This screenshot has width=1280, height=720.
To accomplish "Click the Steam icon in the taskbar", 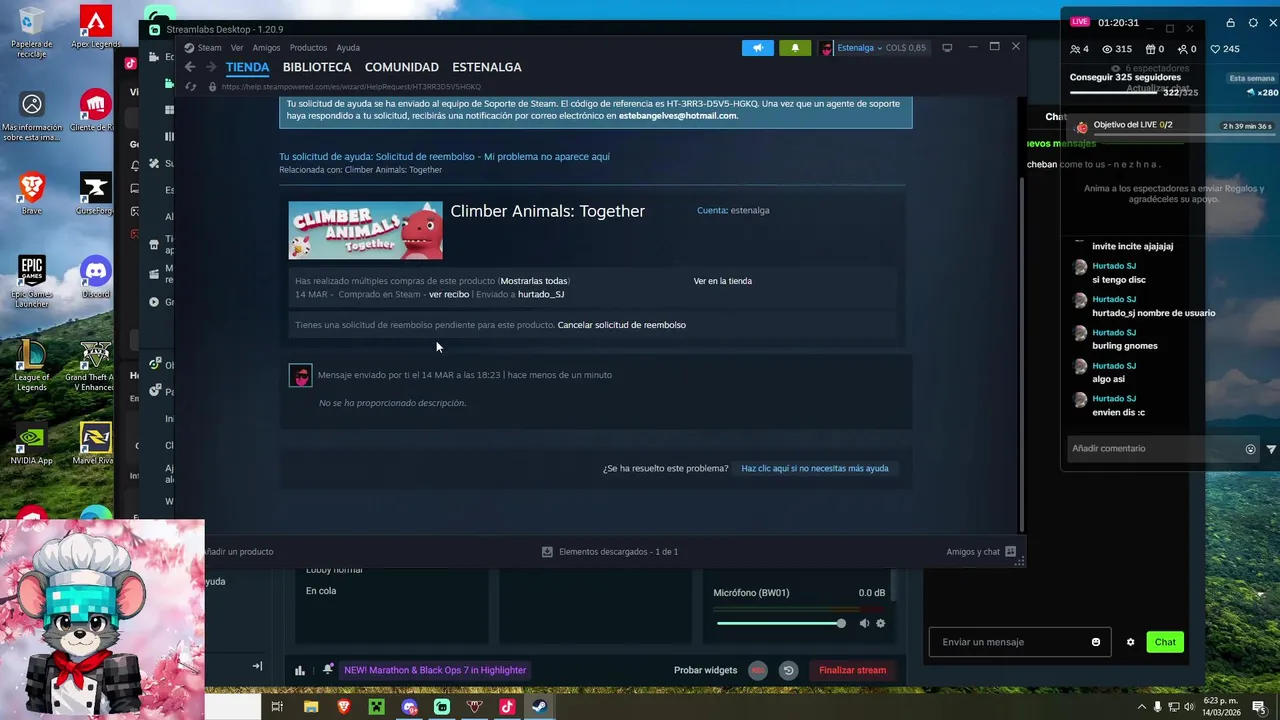I will pyautogui.click(x=539, y=707).
